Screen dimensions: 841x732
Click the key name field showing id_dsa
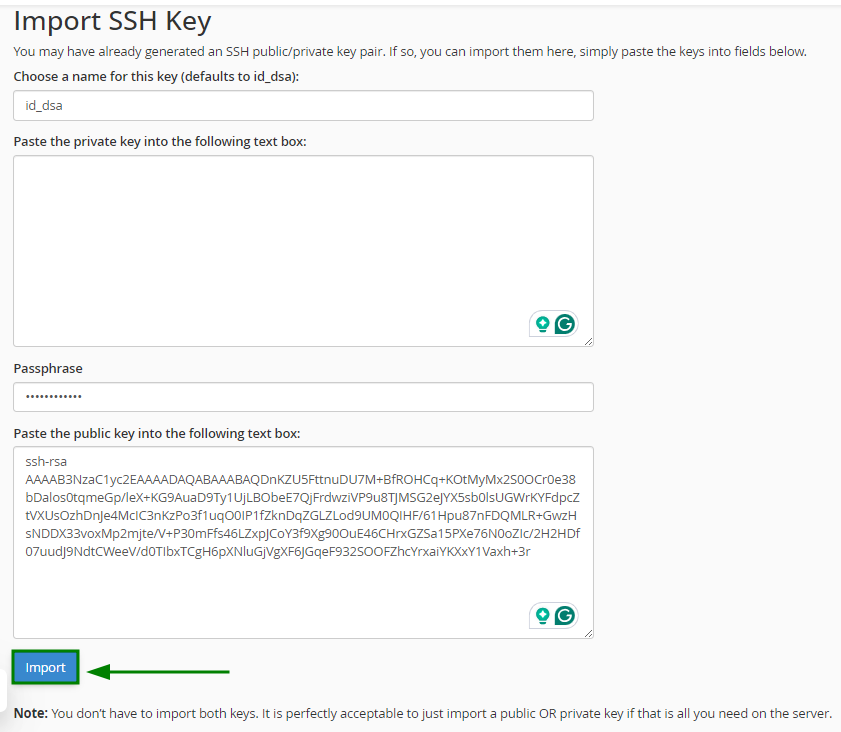300,105
